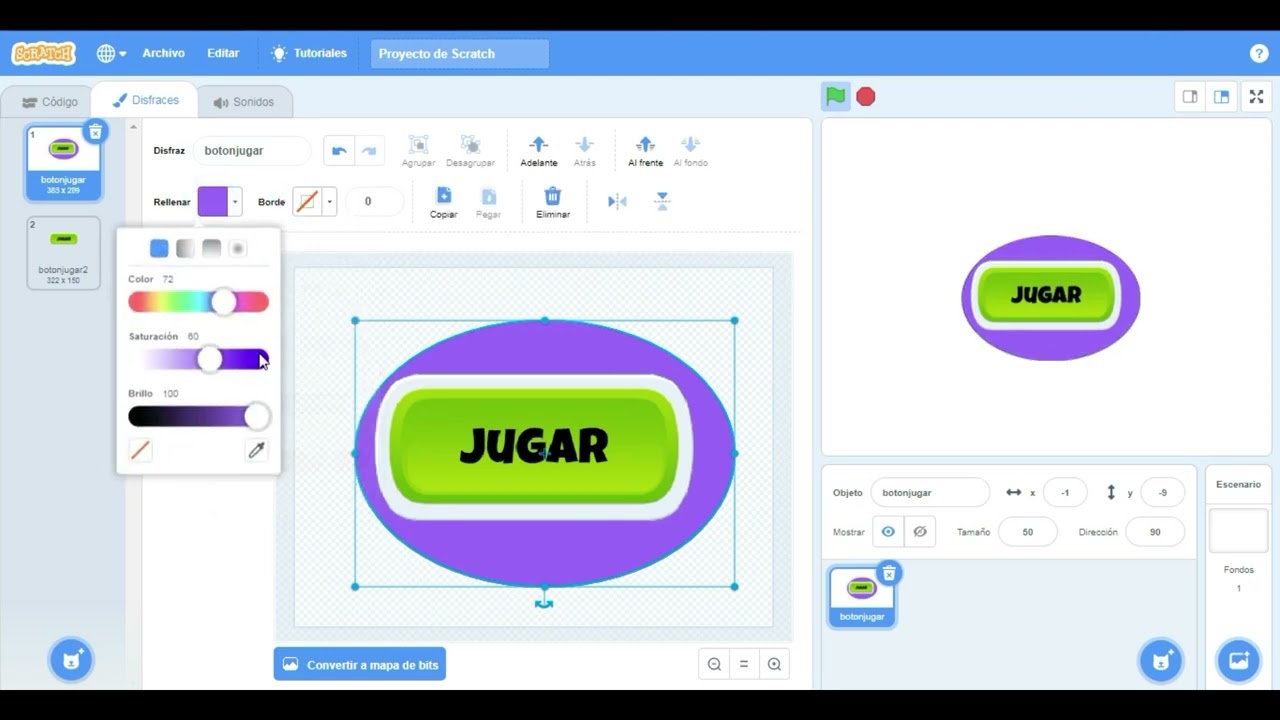1280x720 pixels.
Task: Switch to the Código tab
Action: coord(49,102)
